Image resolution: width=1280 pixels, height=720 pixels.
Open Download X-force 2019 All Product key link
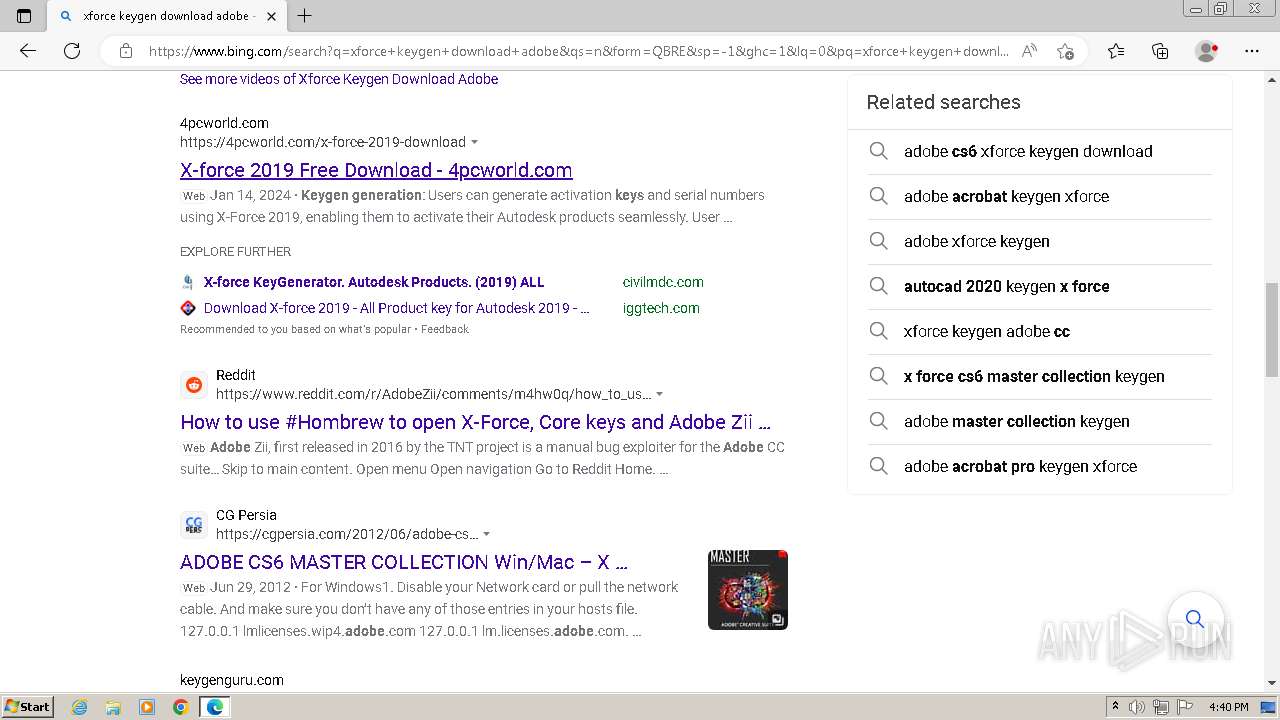[x=397, y=308]
